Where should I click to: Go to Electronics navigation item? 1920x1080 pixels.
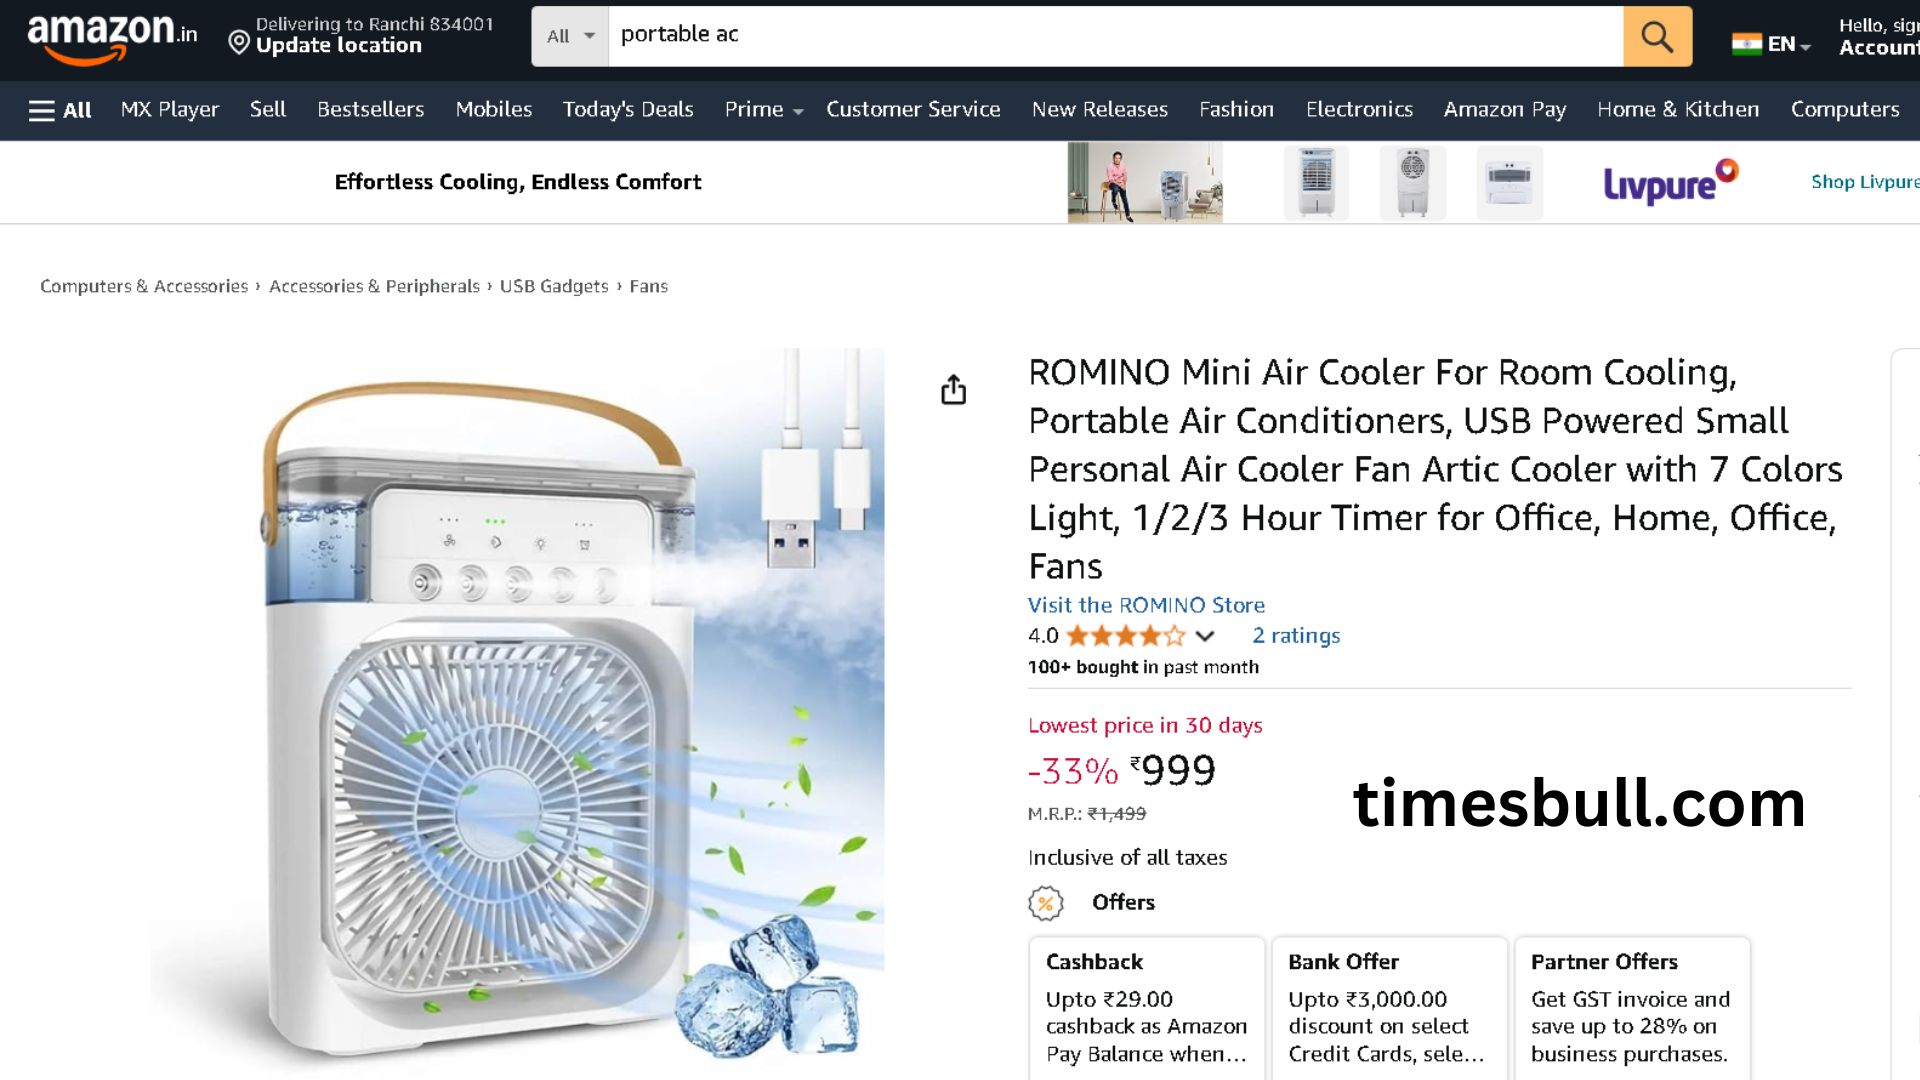click(1358, 110)
